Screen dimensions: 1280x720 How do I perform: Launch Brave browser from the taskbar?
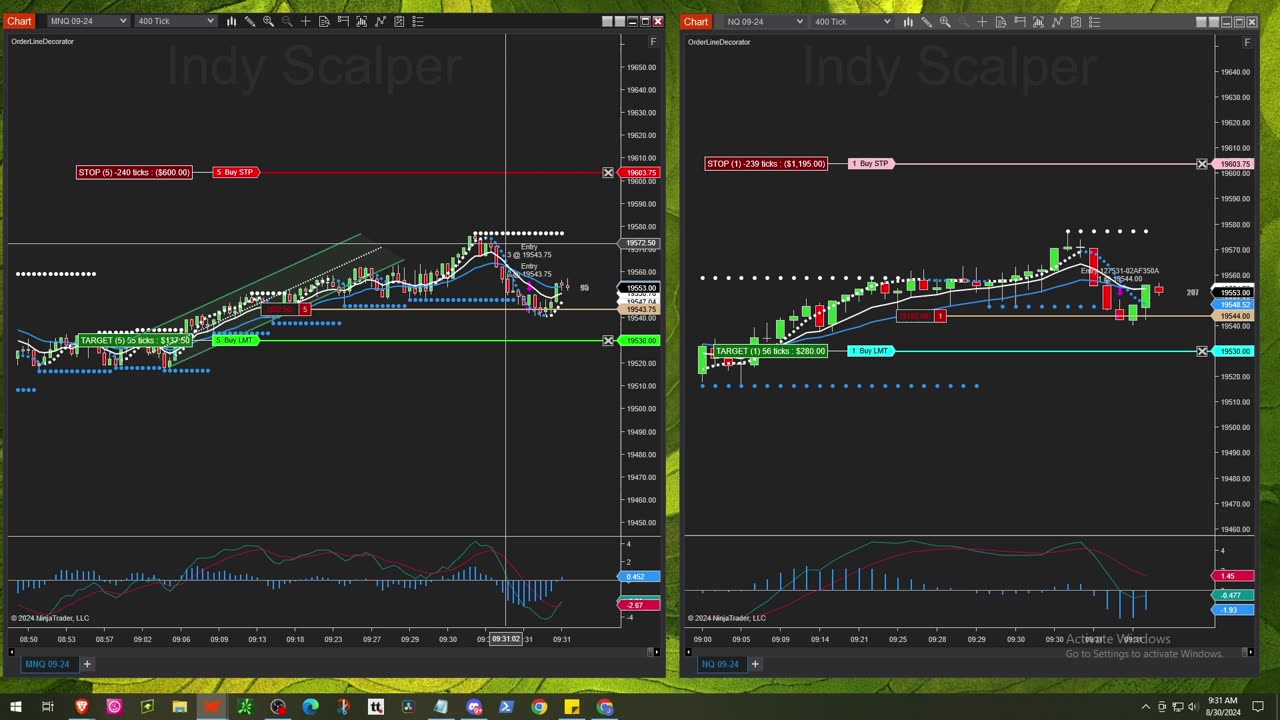pyautogui.click(x=81, y=707)
